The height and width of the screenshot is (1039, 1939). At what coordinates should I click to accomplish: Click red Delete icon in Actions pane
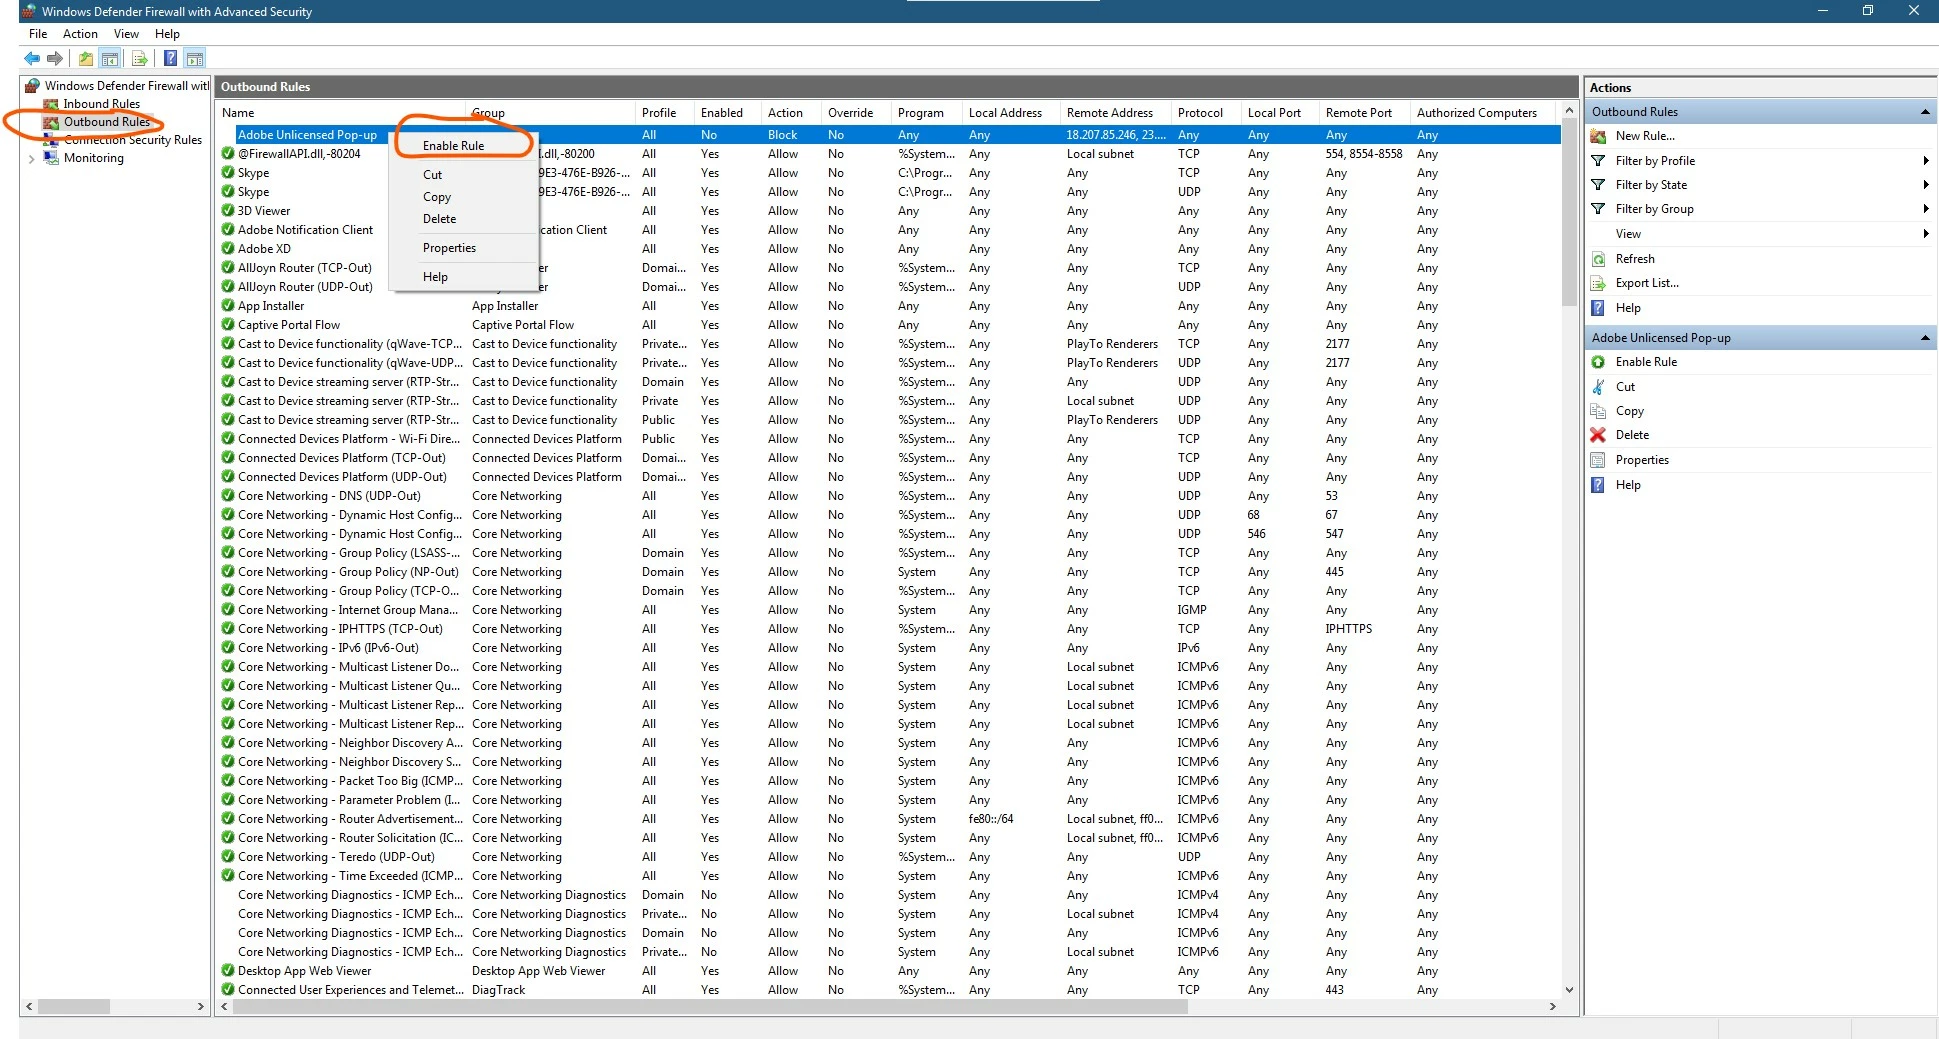(x=1598, y=435)
